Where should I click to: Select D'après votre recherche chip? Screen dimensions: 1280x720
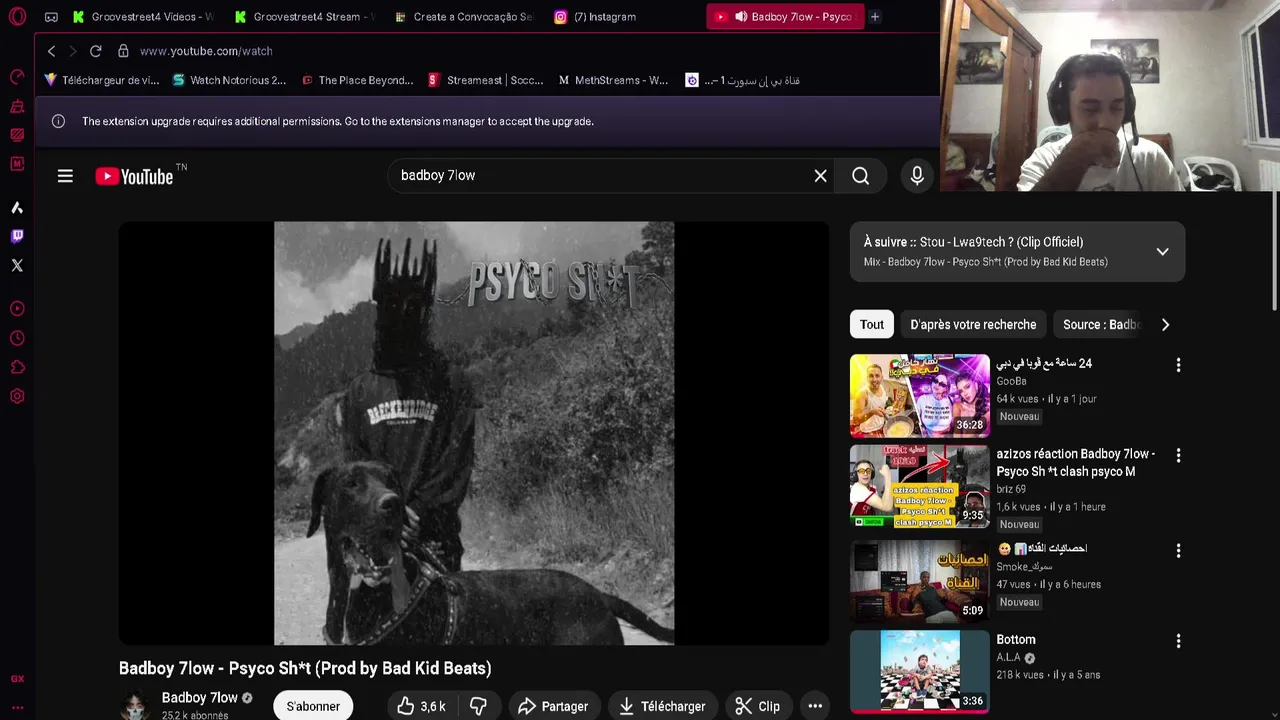[973, 325]
